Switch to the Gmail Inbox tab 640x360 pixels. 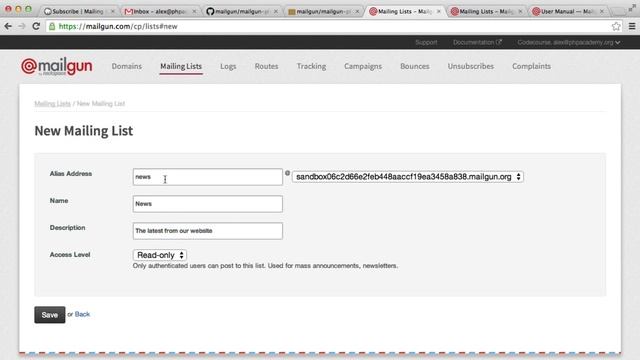[159, 11]
